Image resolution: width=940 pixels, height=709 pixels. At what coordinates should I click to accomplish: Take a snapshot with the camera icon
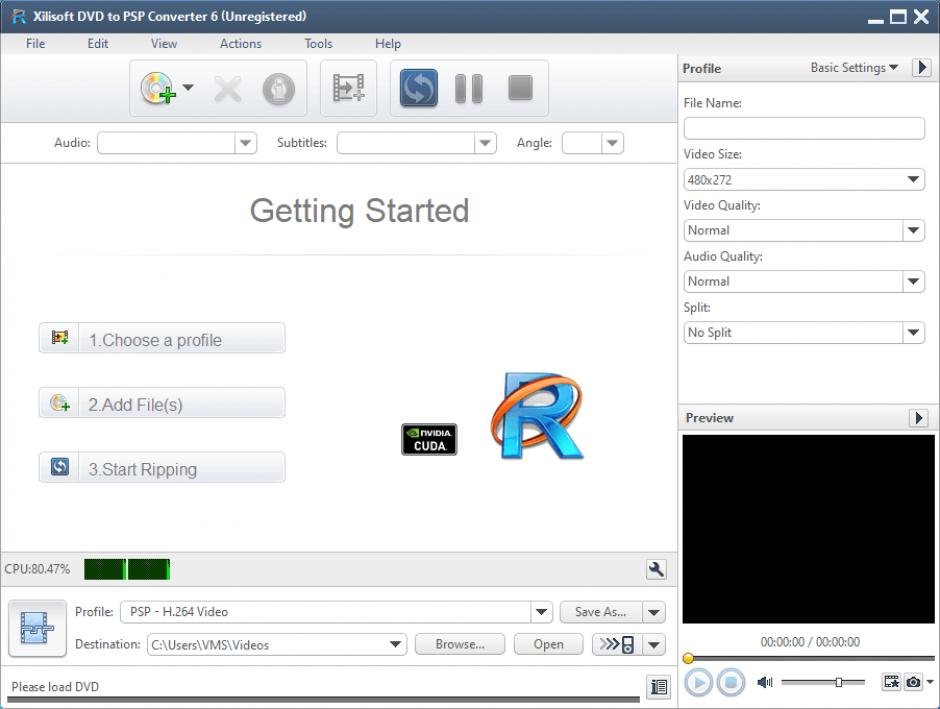click(913, 681)
